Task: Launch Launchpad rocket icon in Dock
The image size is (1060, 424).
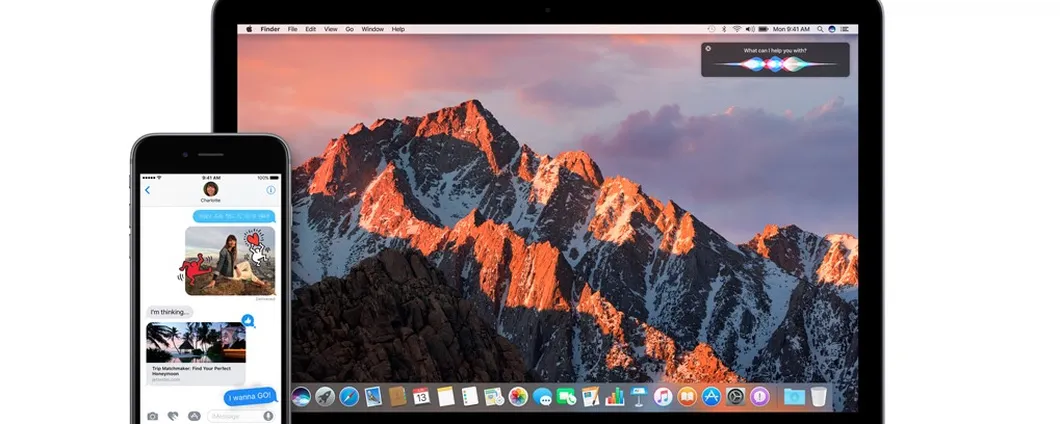Action: 325,396
